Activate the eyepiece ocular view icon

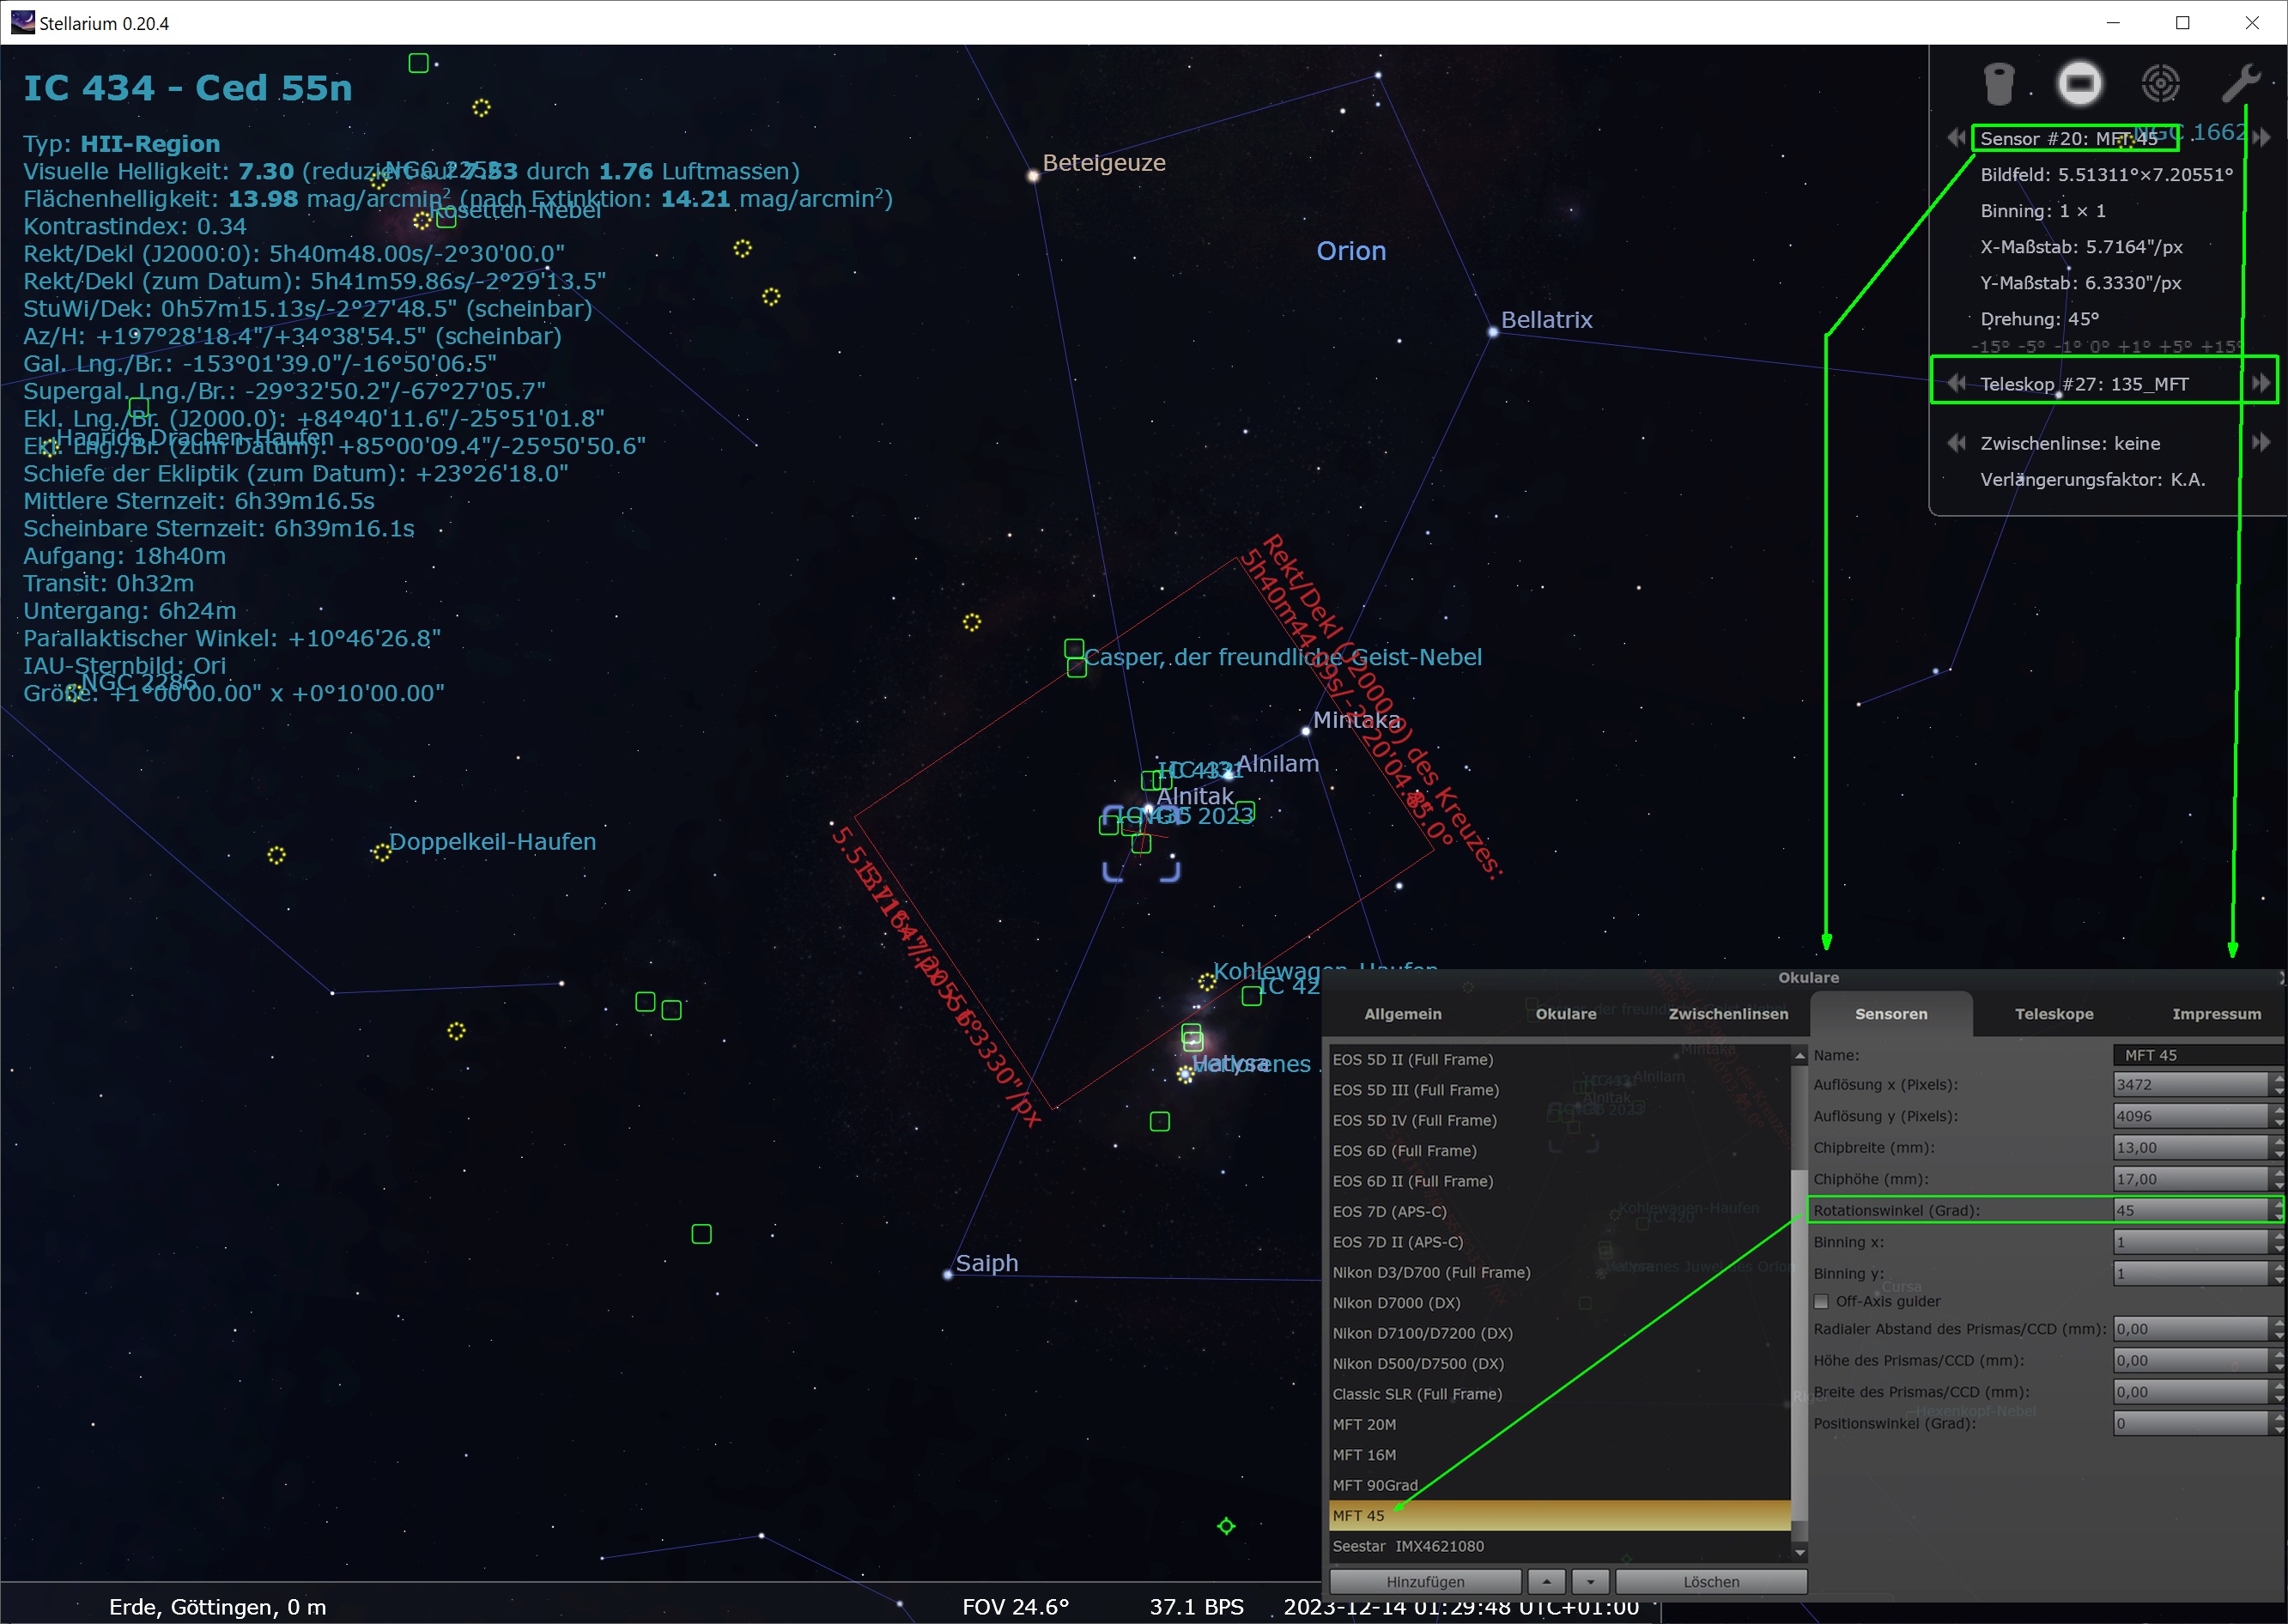pyautogui.click(x=1998, y=83)
